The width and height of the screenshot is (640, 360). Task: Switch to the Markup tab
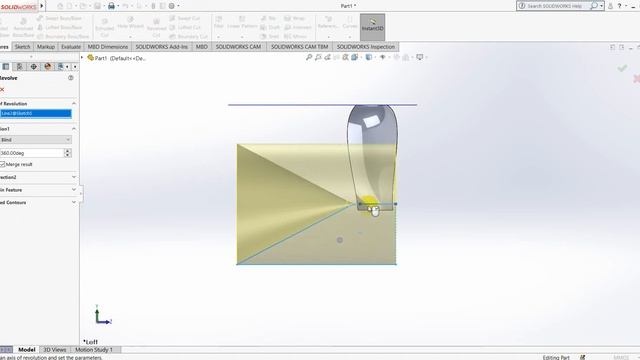[x=46, y=47]
